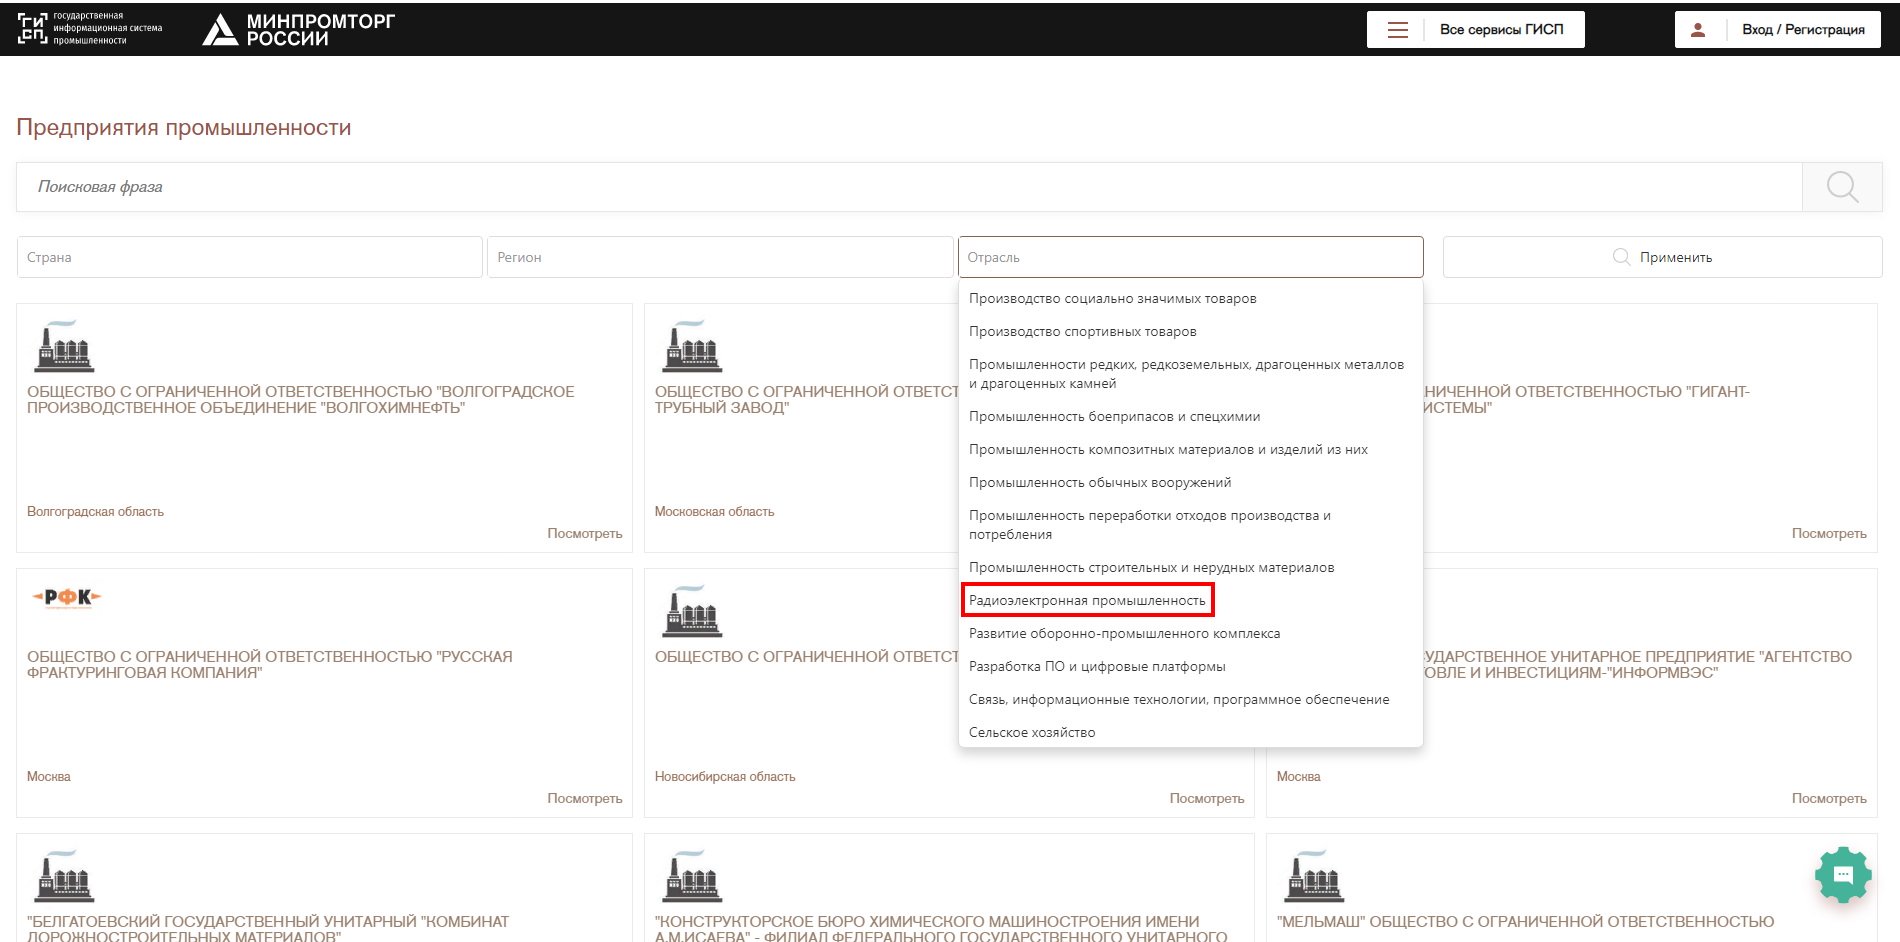Select Промышленность композитных материалов option

[x=1190, y=449]
